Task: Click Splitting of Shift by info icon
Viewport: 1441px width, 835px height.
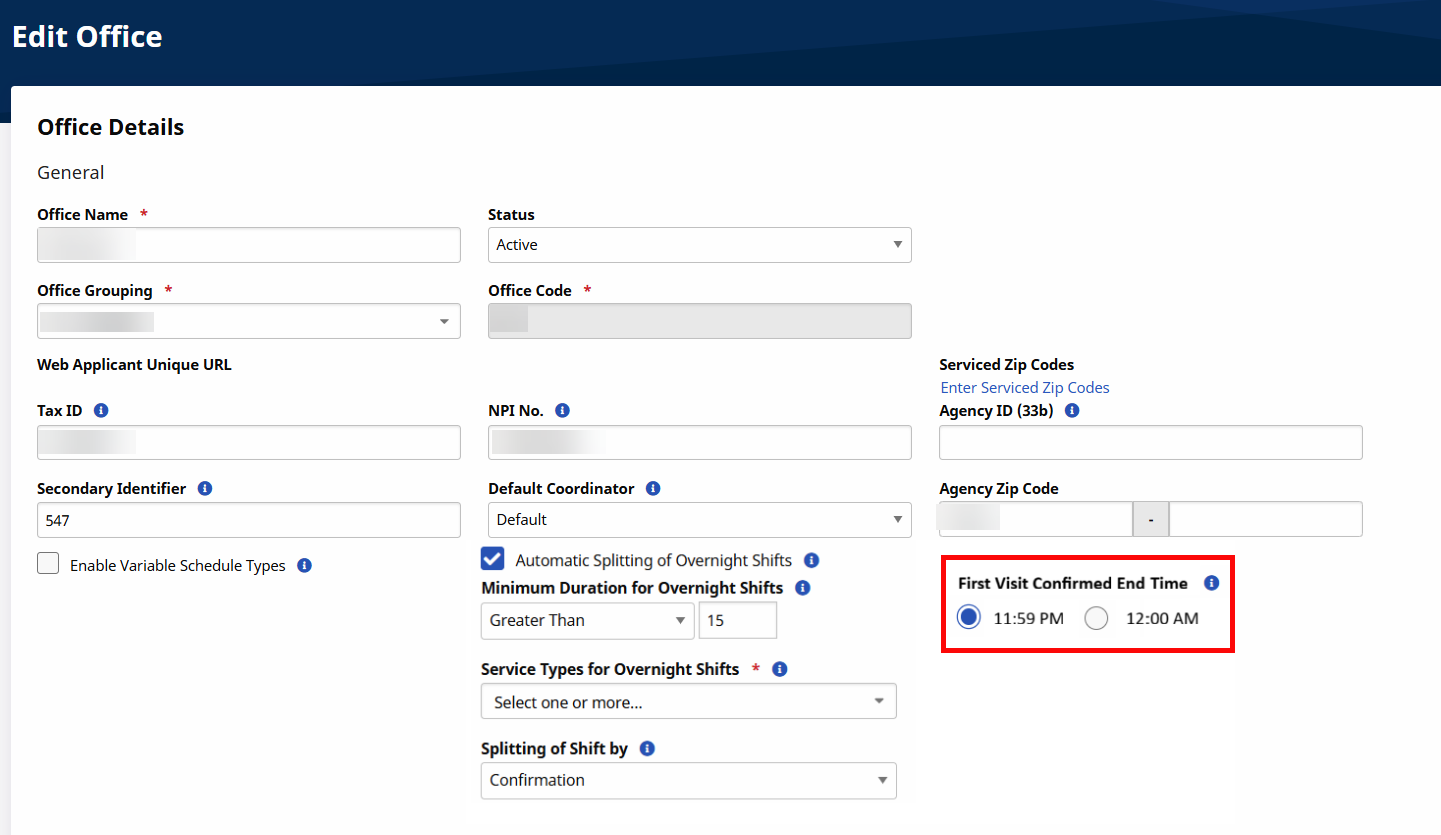Action: pos(647,749)
